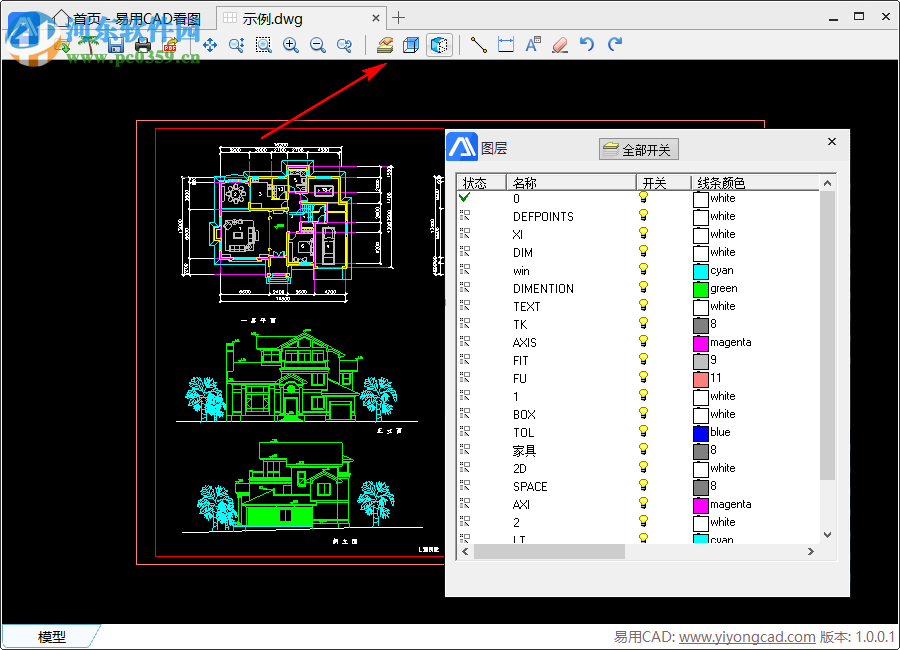900x650 pixels.
Task: Change the win layer cyan color swatch
Action: point(700,270)
